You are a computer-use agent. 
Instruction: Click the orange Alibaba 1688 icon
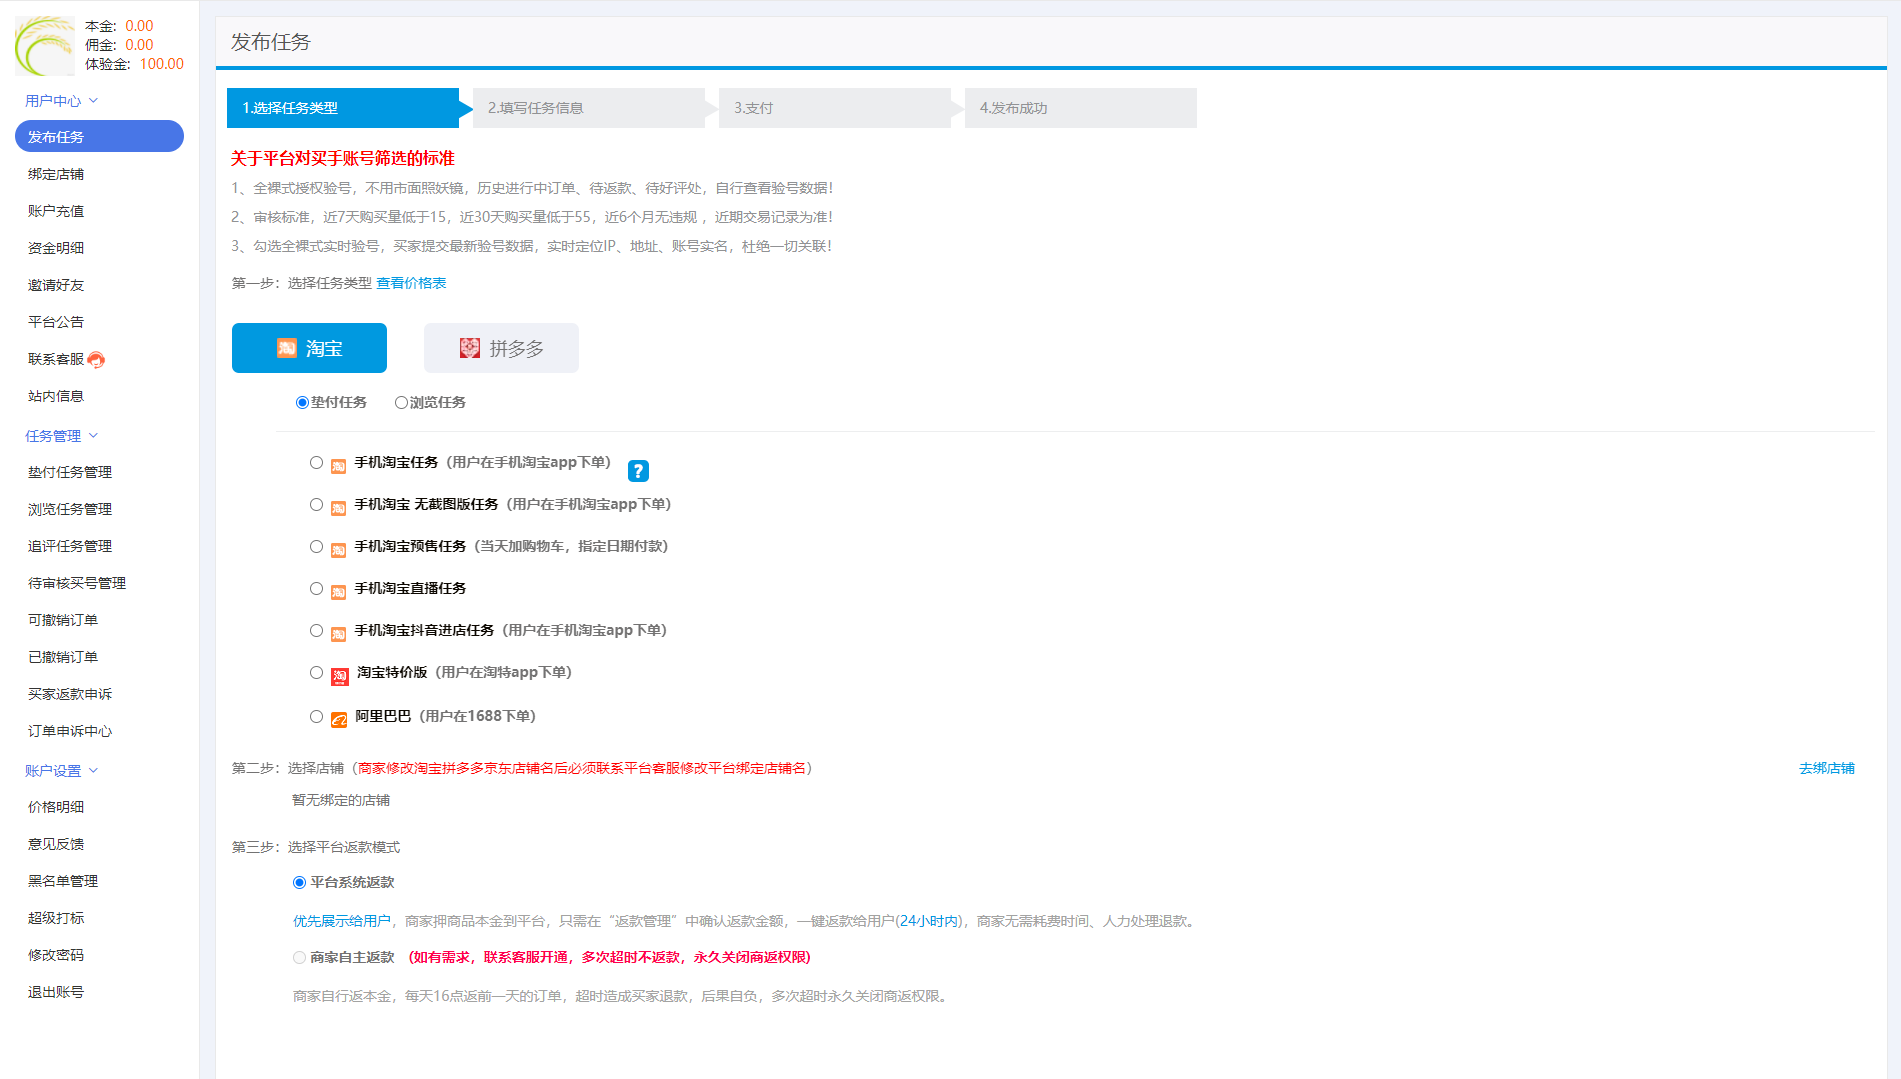(339, 719)
